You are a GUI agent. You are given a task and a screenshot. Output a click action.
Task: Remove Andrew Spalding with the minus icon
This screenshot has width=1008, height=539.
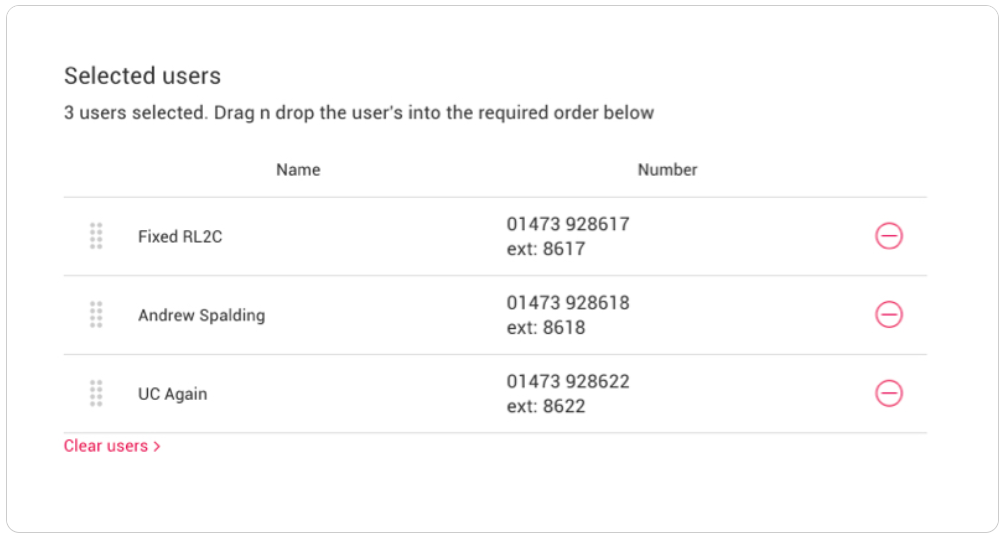(x=889, y=315)
